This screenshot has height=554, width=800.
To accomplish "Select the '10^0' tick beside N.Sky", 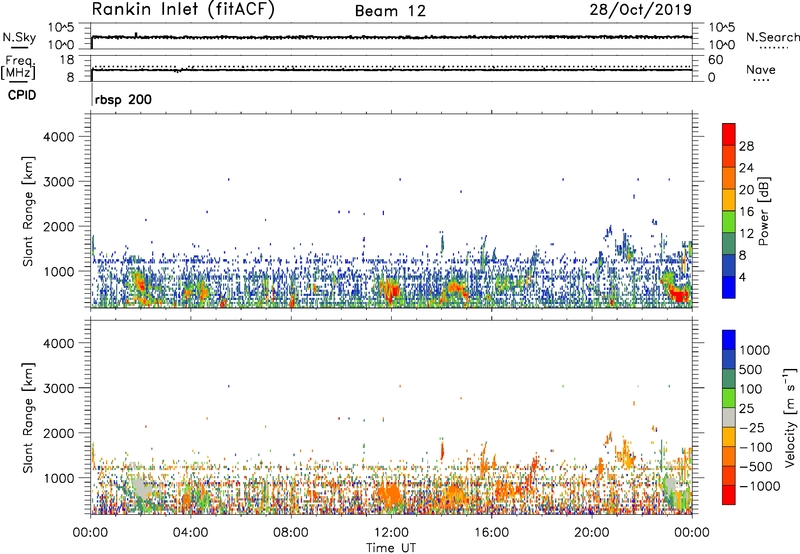I will point(61,45).
